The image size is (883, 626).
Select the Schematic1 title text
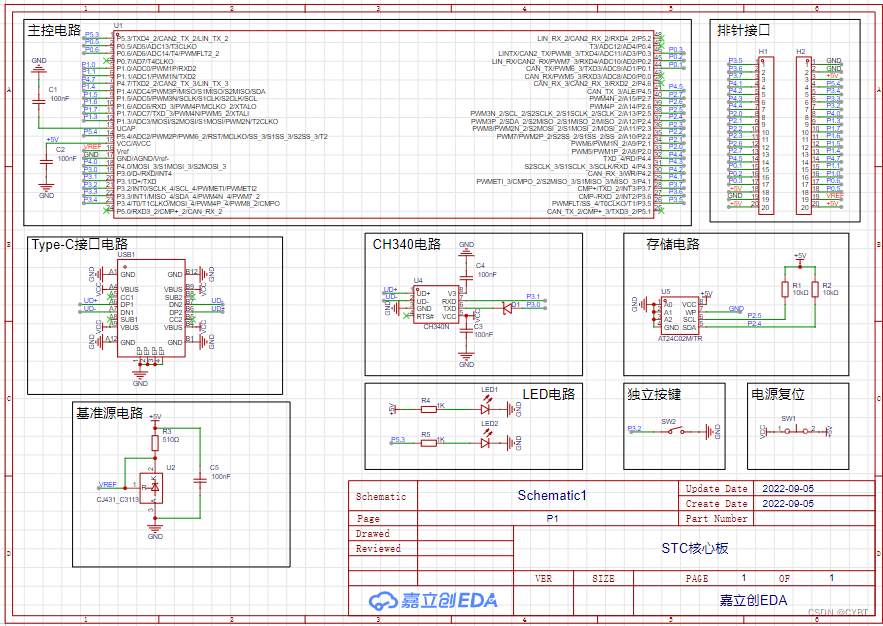point(552,495)
